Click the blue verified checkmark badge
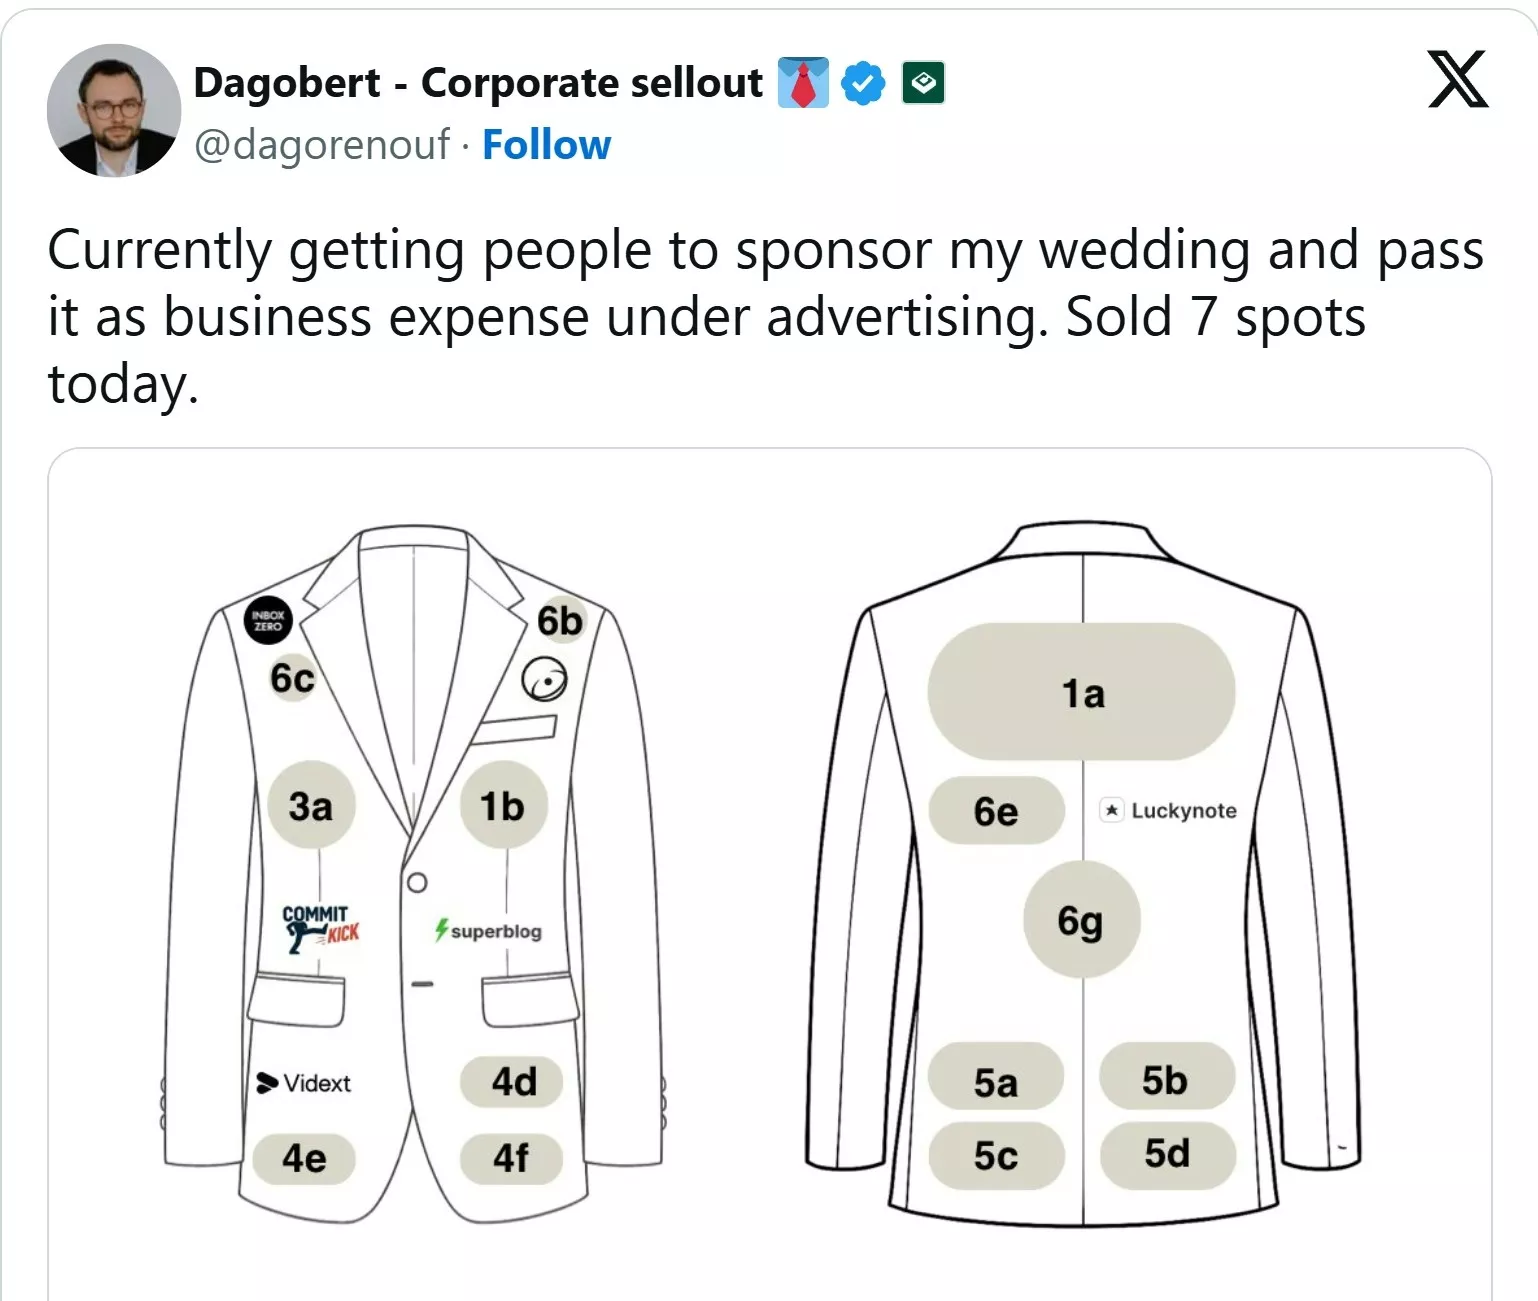Viewport: 1538px width, 1301px height. click(863, 83)
